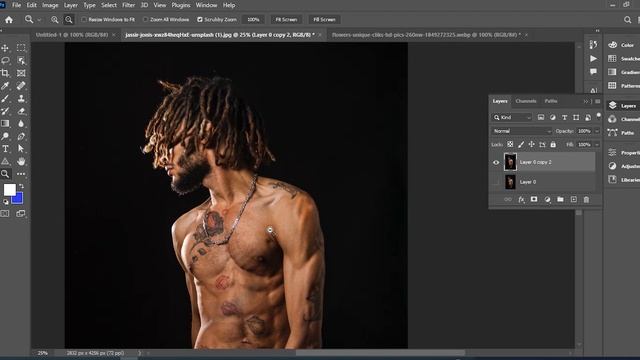Enable Zoom All Windows checkbox
The image size is (640, 360).
[145, 20]
